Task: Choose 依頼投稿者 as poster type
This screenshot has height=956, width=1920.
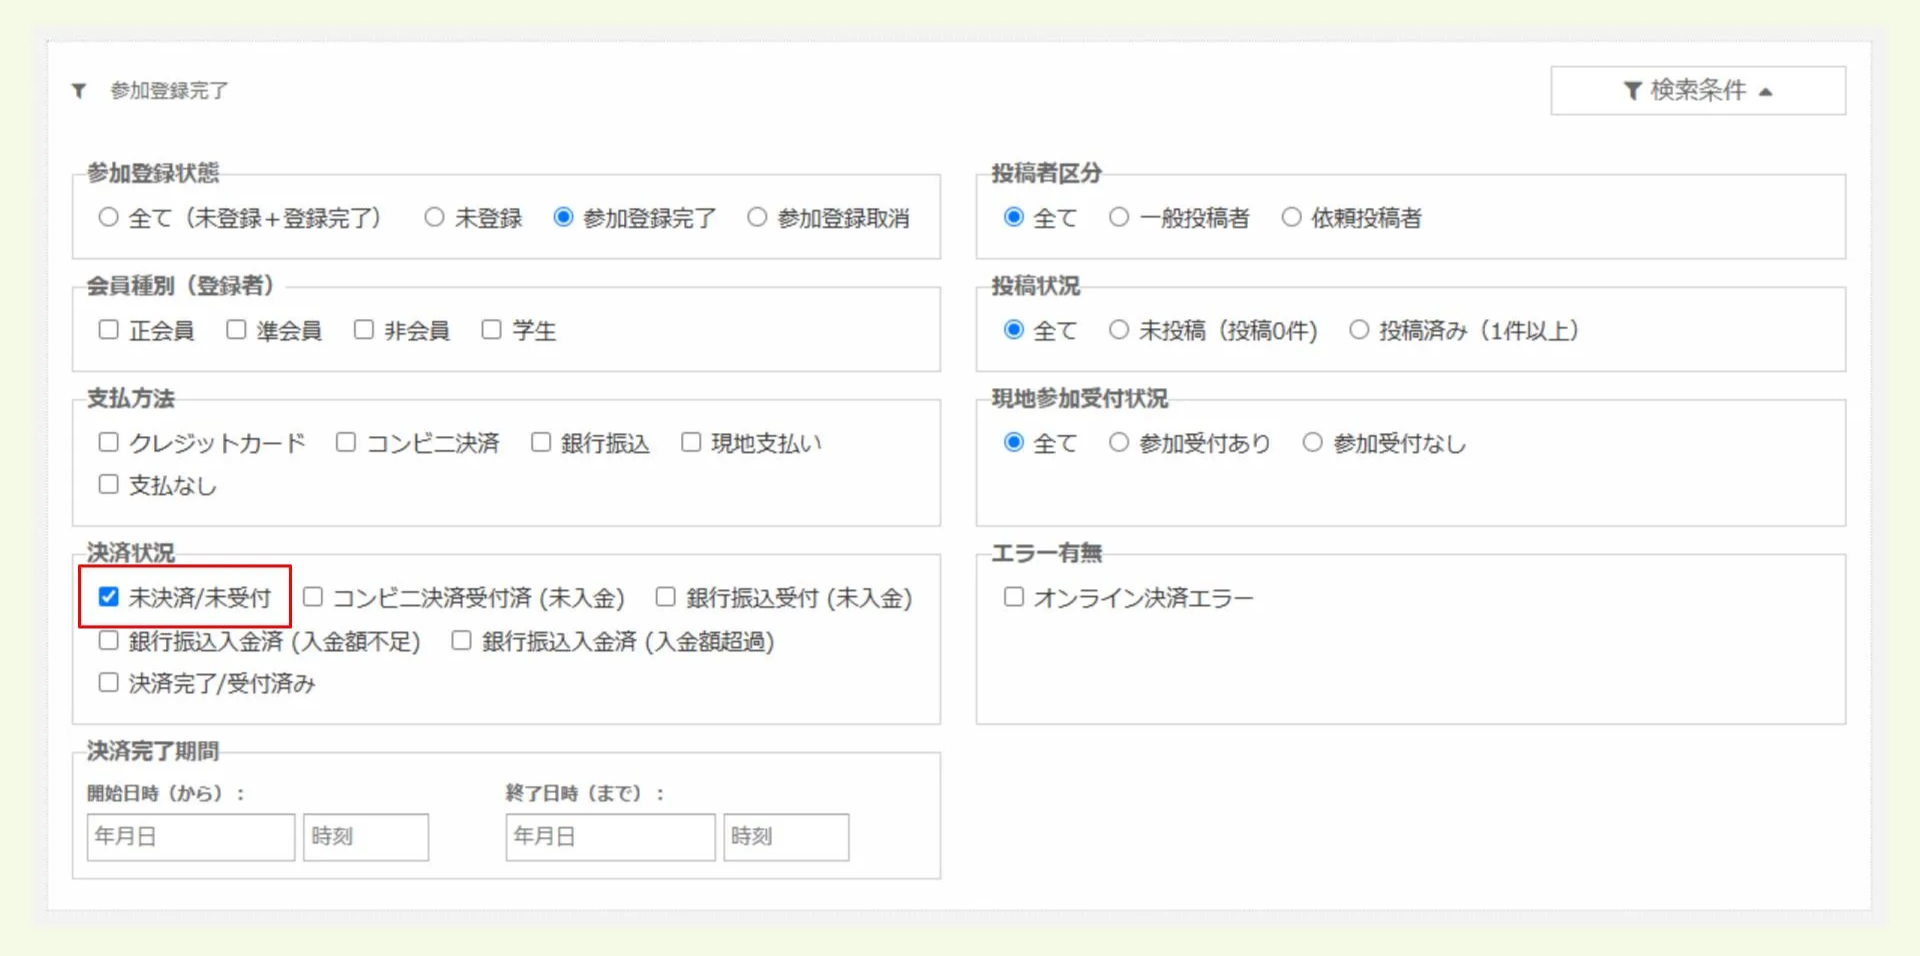Action: pos(1292,217)
